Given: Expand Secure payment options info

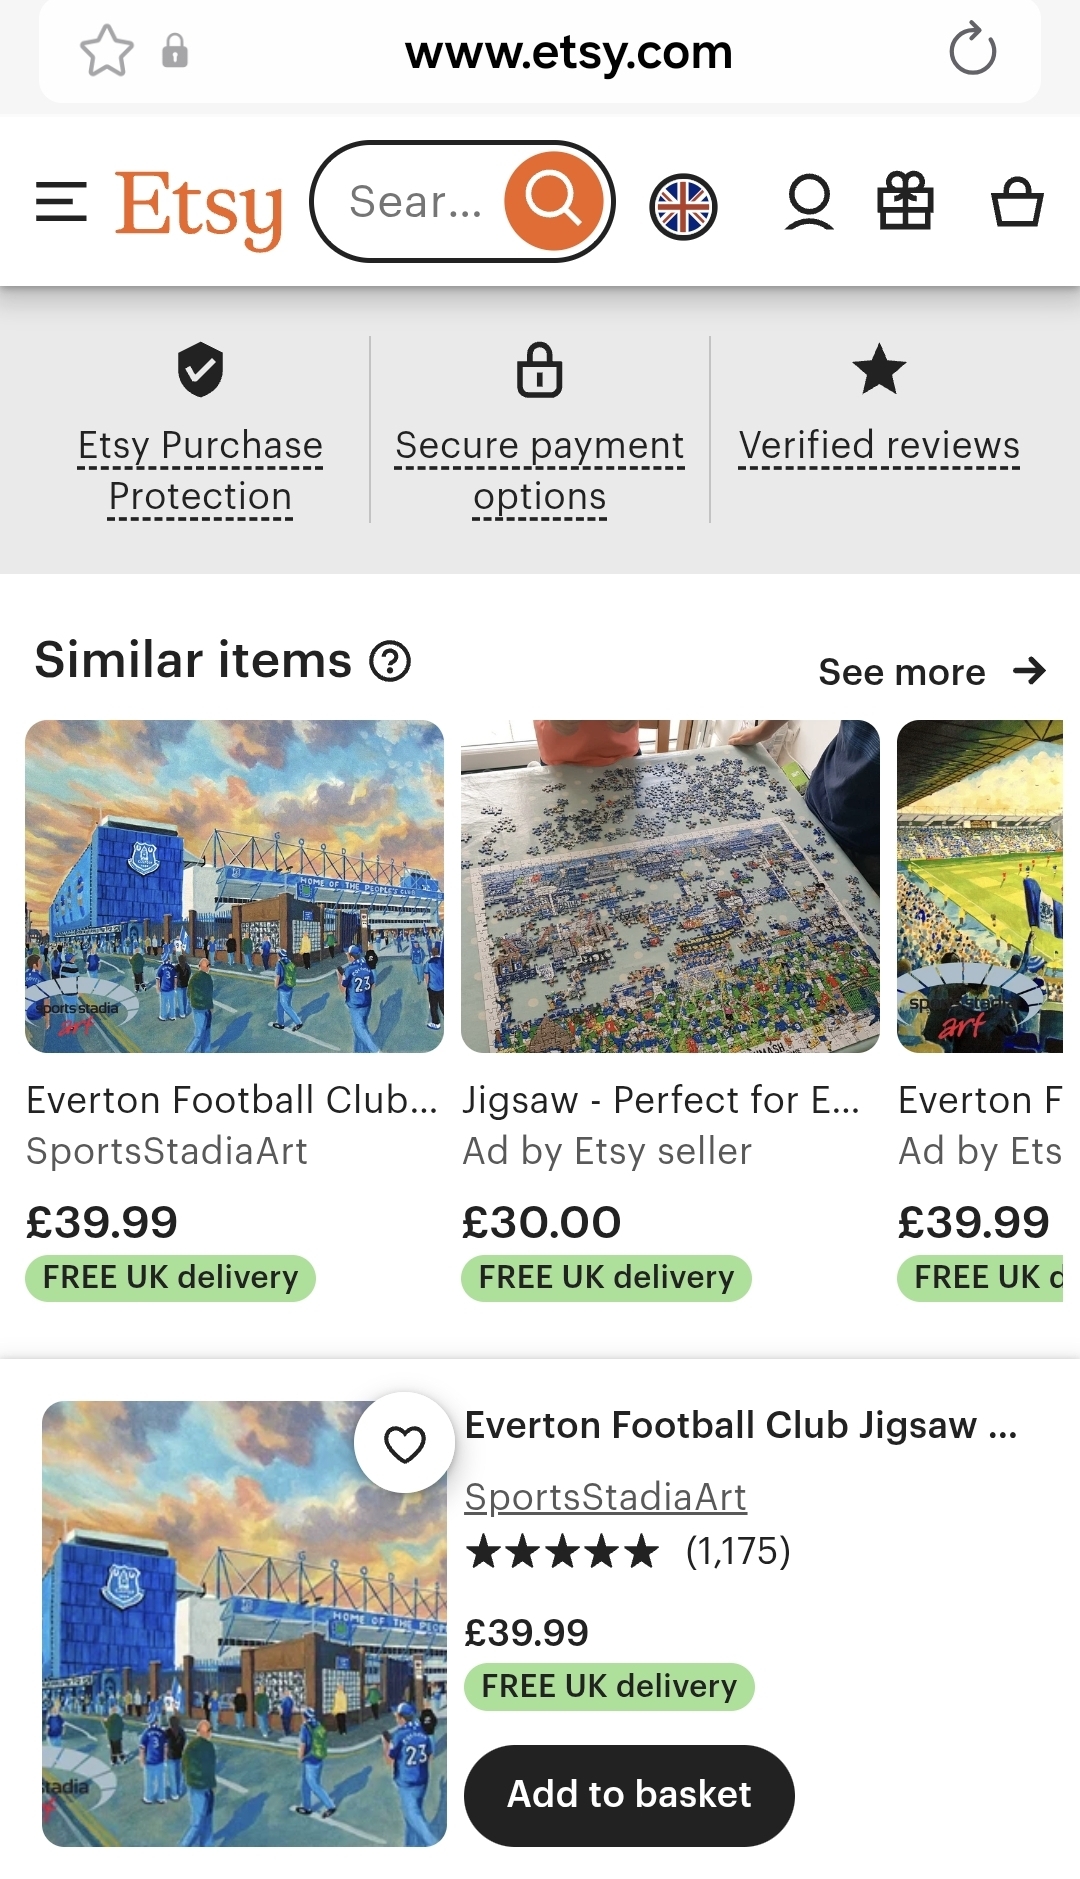Looking at the screenshot, I should click(540, 470).
